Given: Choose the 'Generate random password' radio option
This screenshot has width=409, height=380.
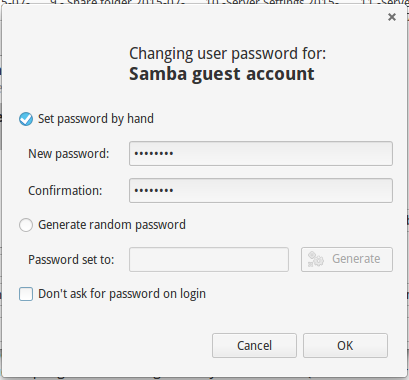Looking at the screenshot, I should point(26,225).
